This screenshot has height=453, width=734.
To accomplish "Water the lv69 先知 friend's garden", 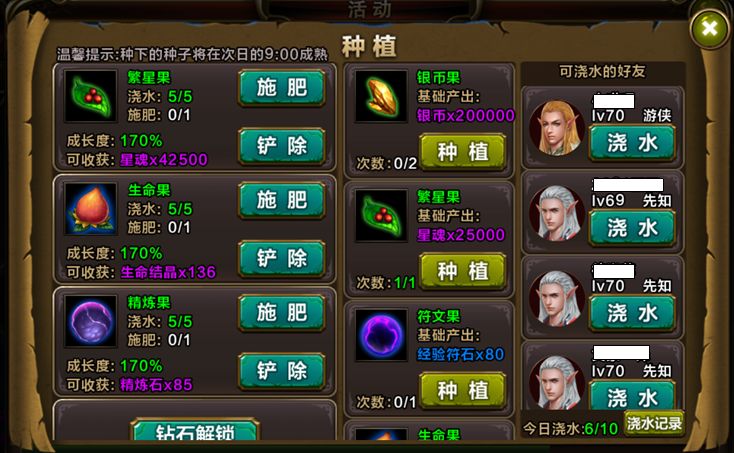I will pyautogui.click(x=632, y=228).
